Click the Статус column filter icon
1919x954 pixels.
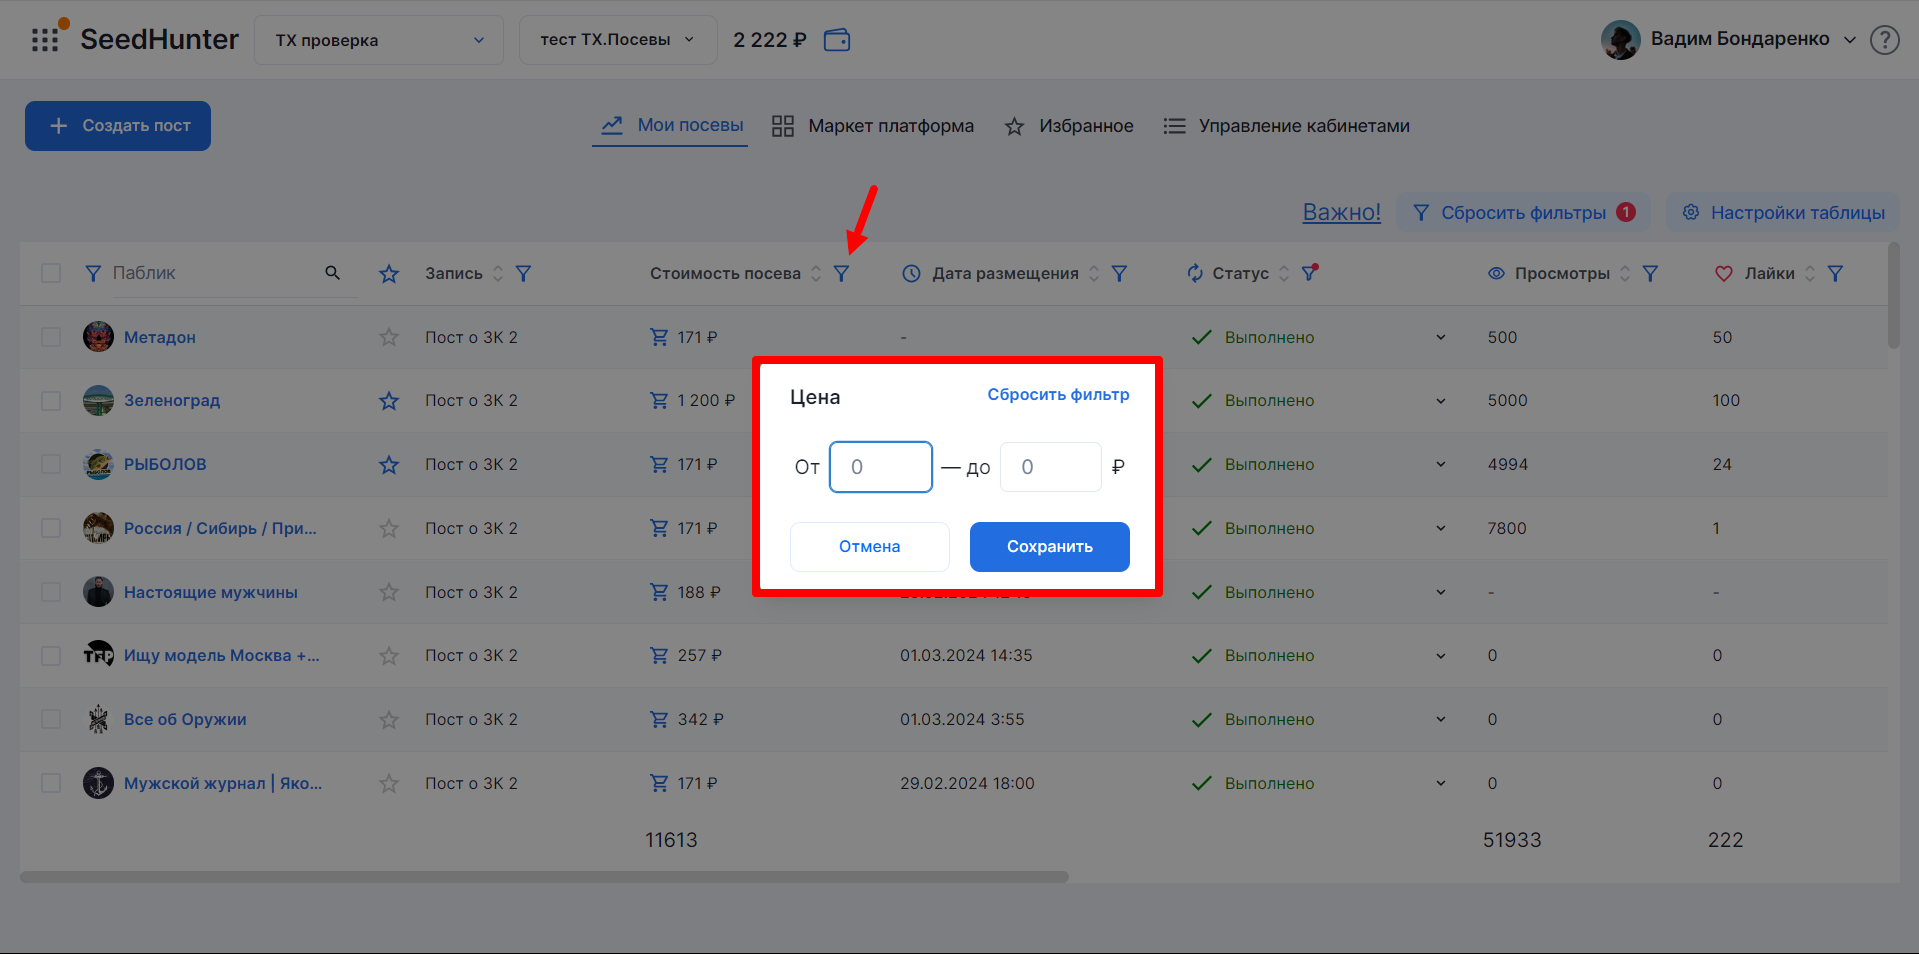[1309, 273]
